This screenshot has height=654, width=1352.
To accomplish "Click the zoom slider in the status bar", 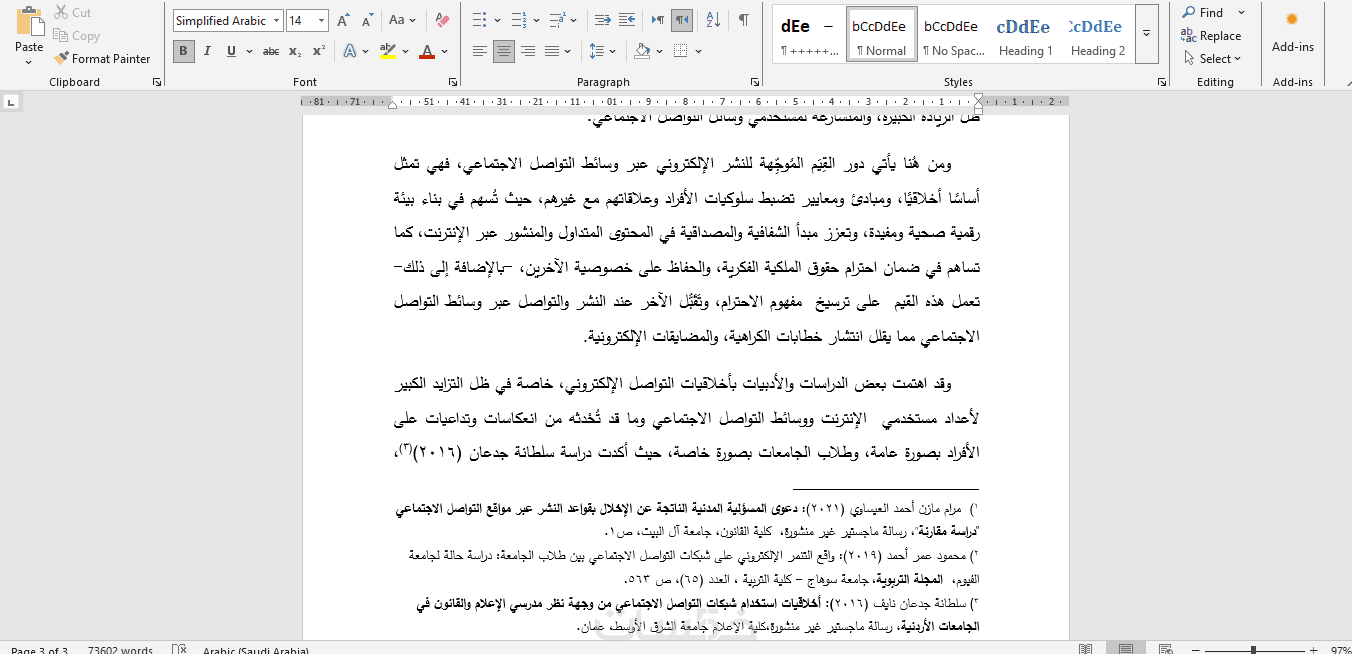I will [x=1254, y=649].
